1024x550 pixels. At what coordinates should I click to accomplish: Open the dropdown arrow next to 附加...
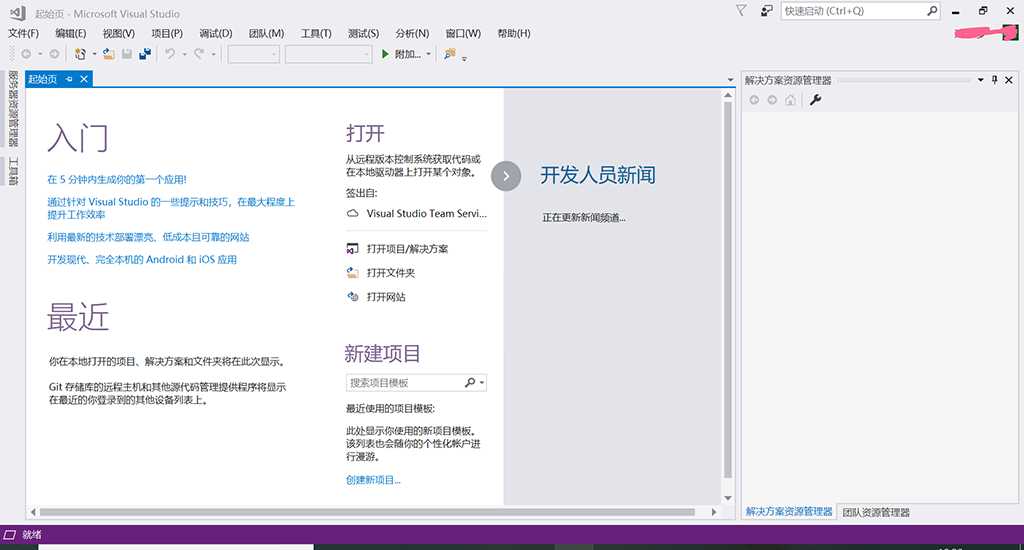(428, 54)
